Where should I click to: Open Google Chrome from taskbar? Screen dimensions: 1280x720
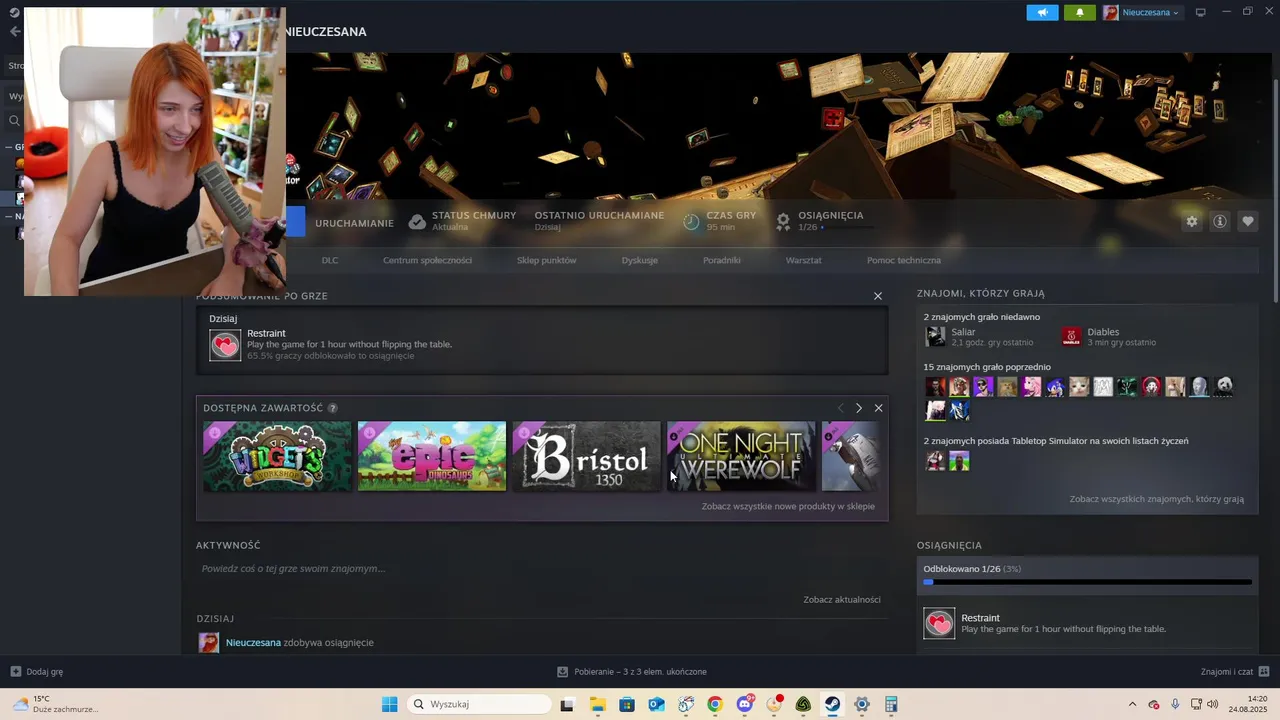tap(715, 704)
